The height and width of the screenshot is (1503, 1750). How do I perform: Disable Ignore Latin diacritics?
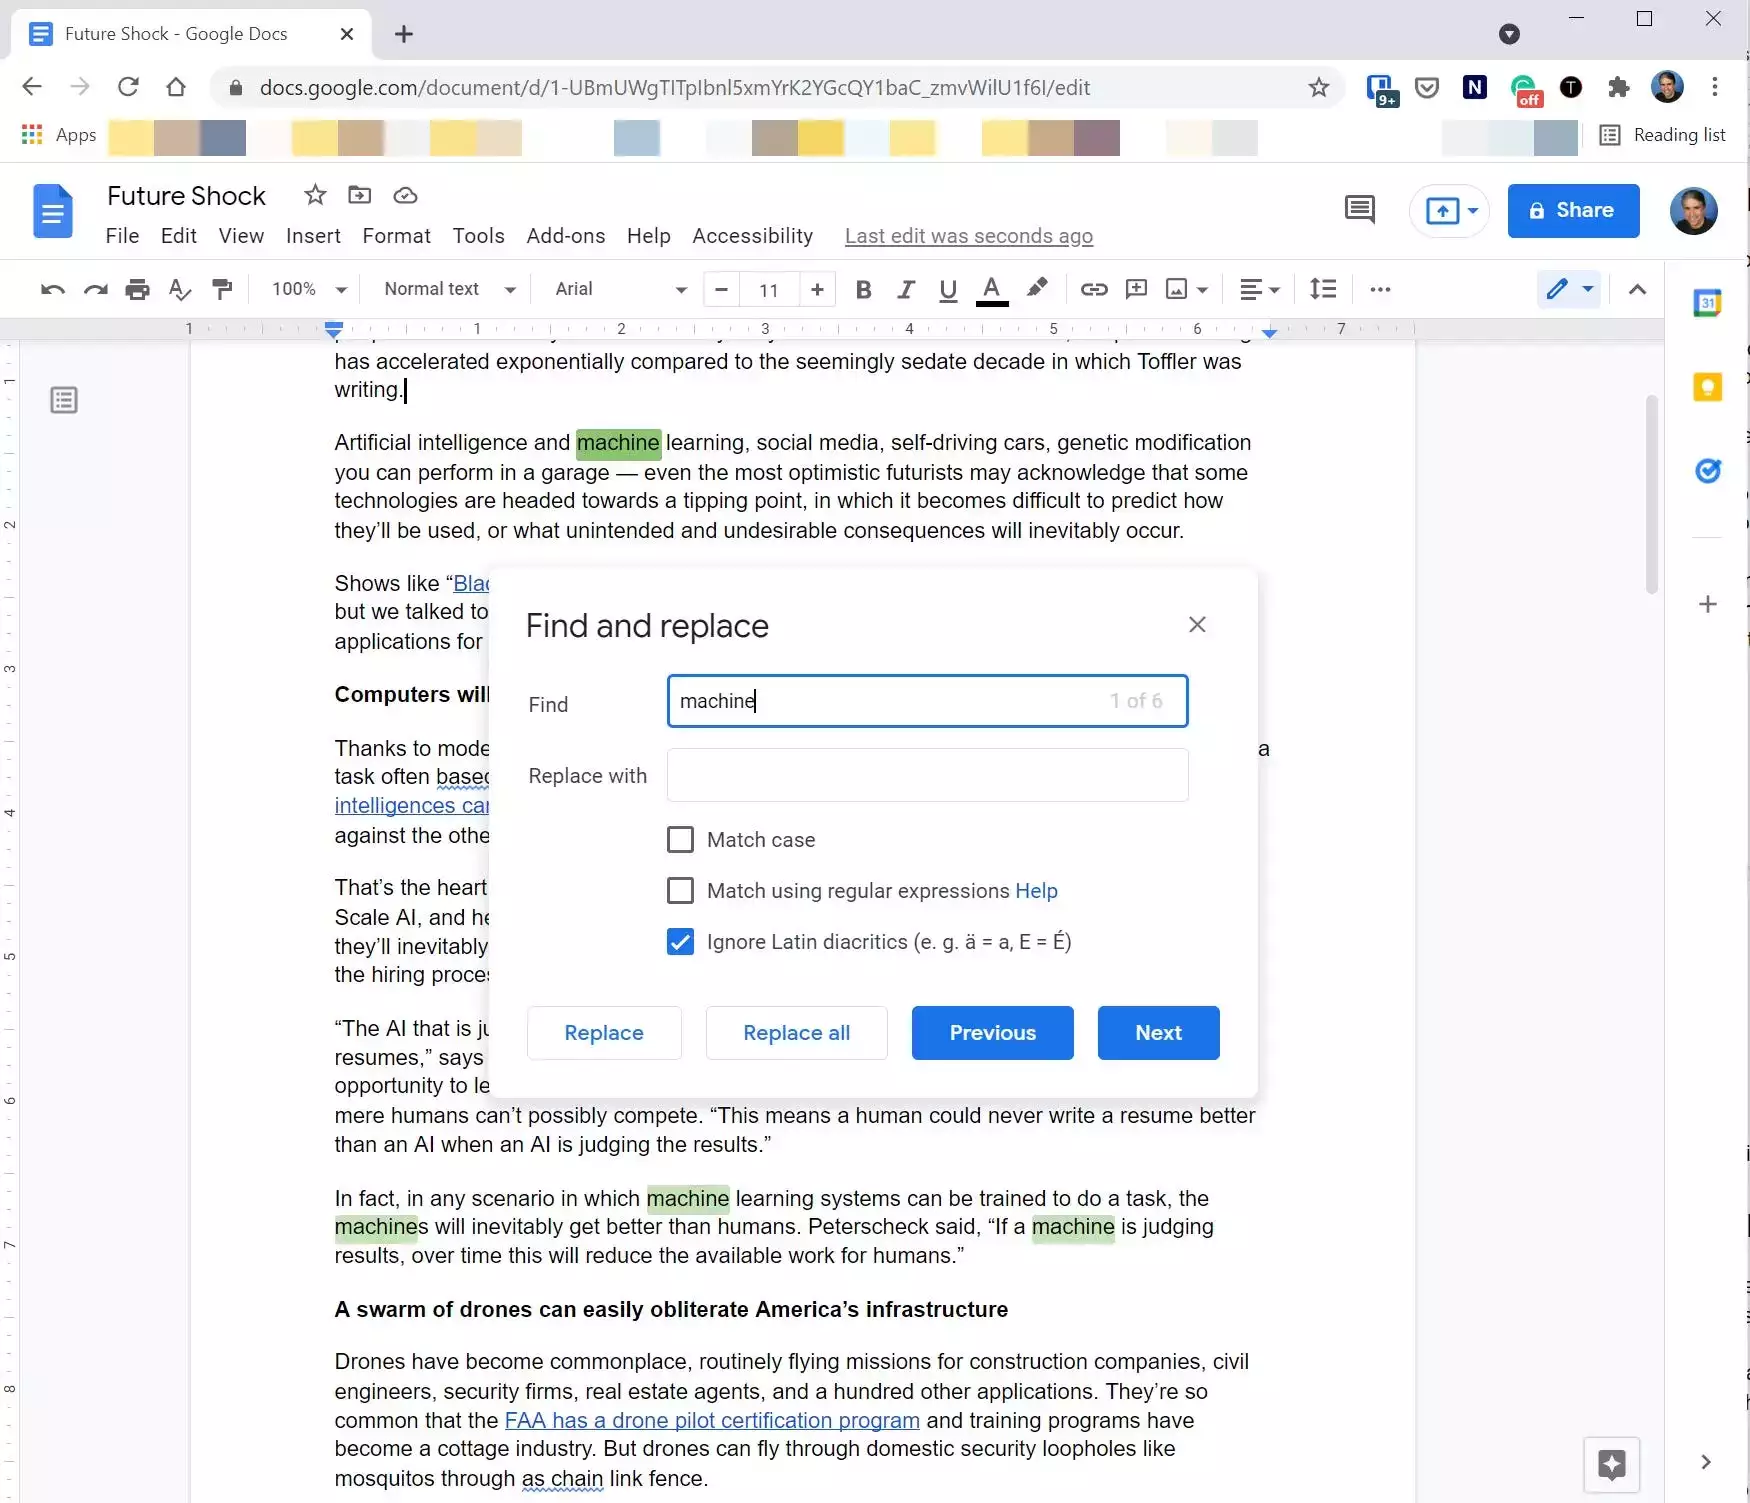click(681, 941)
